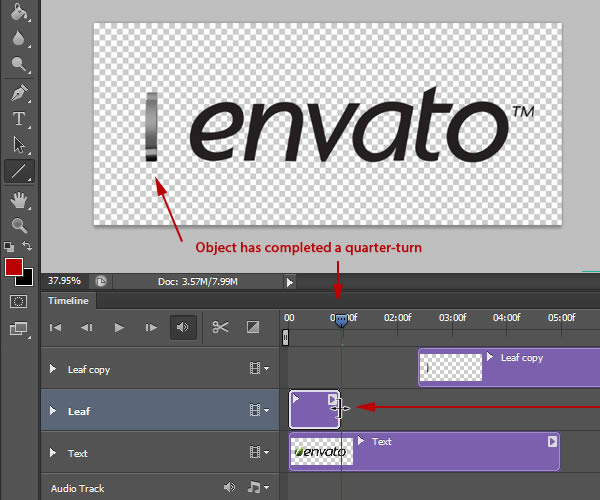Open the Leaf copy filmstrip media menu
The height and width of the screenshot is (500, 600).
coord(259,368)
